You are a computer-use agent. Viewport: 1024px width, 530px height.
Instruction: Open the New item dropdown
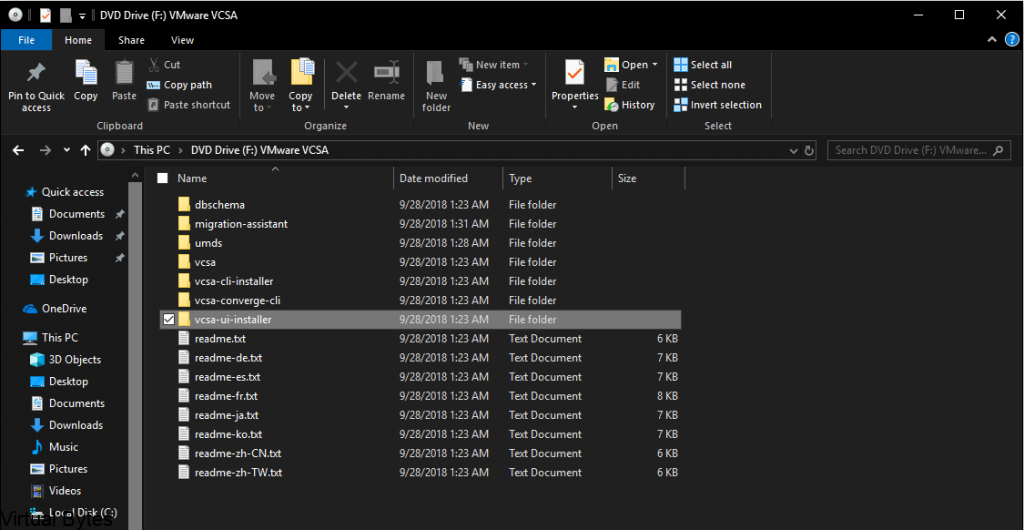click(x=494, y=65)
